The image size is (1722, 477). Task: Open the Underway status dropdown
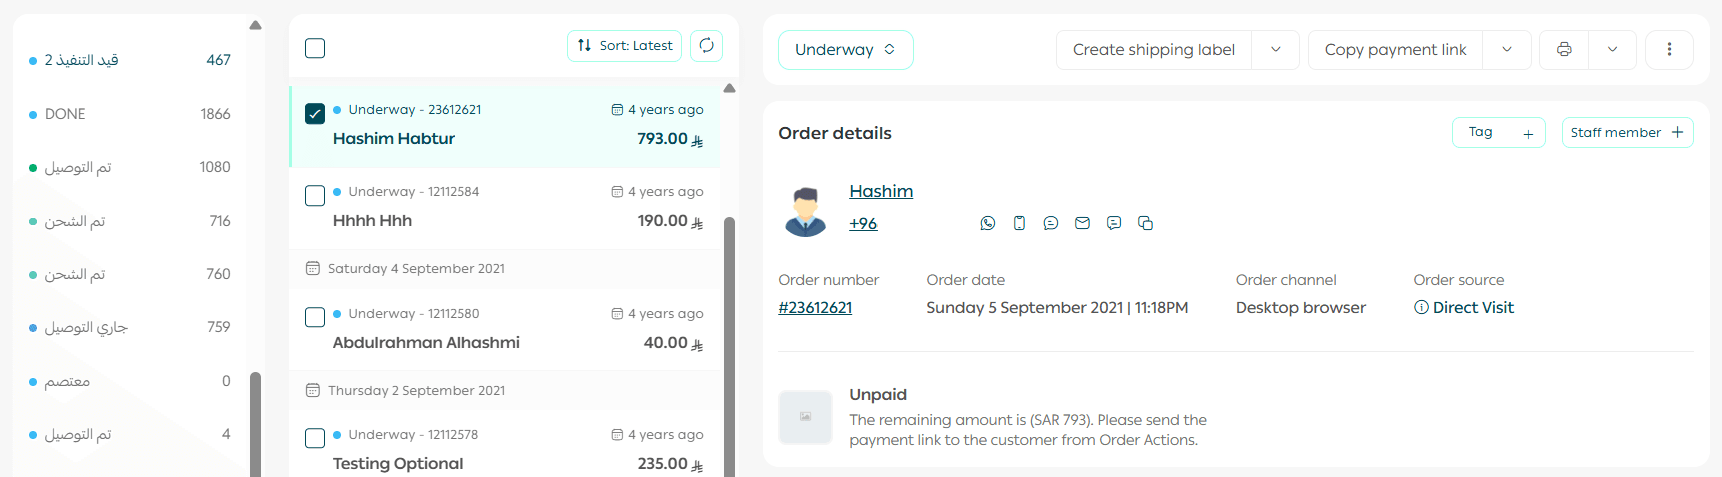845,50
